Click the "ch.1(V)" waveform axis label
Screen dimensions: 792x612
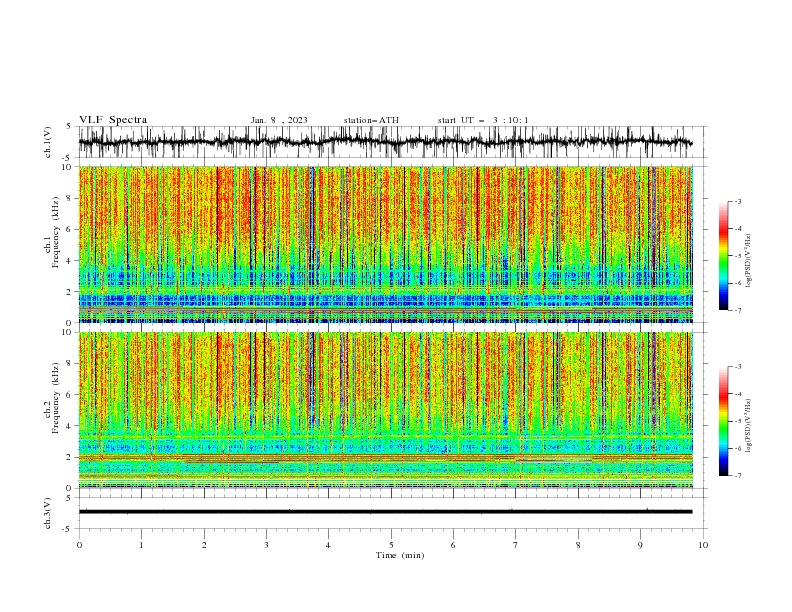(48, 142)
